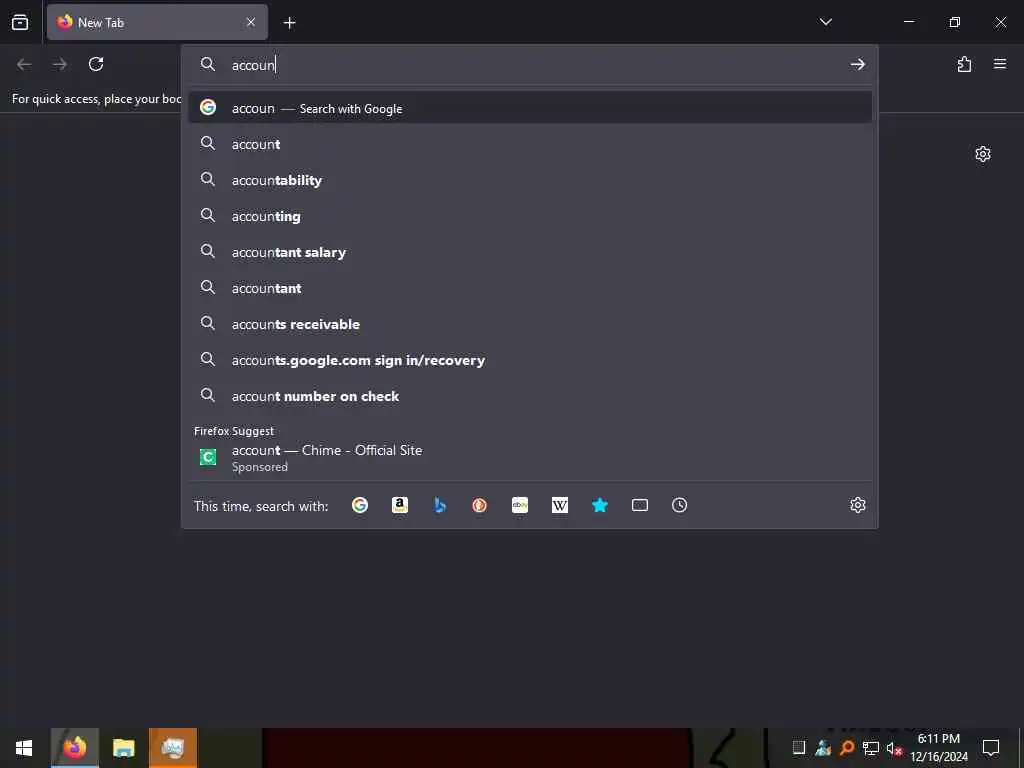Open the Firefox application menu
The image size is (1024, 768).
click(1000, 64)
